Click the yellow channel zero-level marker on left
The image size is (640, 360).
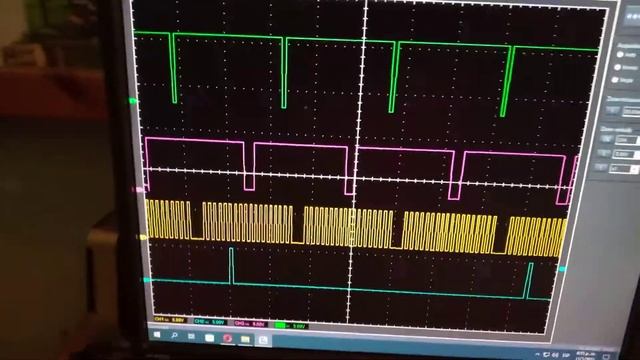(x=143, y=237)
